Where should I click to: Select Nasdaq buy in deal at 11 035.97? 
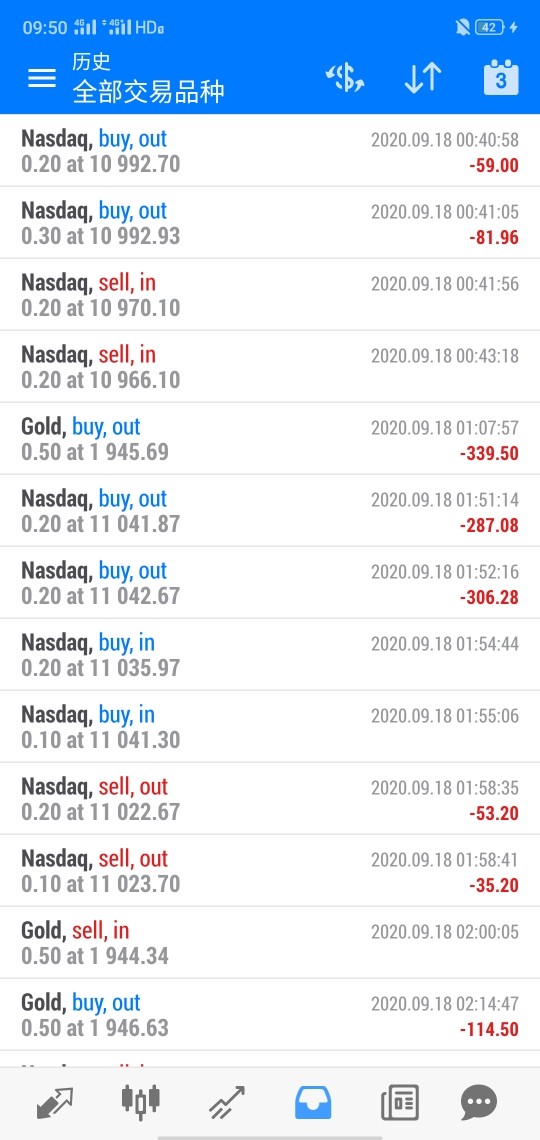(x=270, y=655)
